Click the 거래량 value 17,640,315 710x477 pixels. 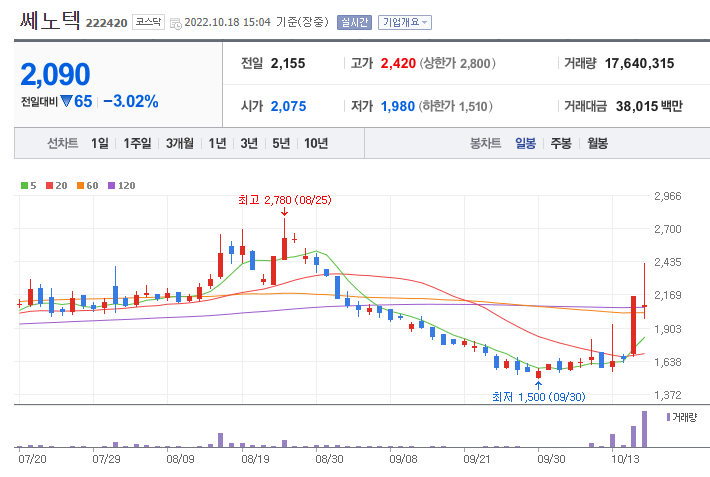click(639, 63)
